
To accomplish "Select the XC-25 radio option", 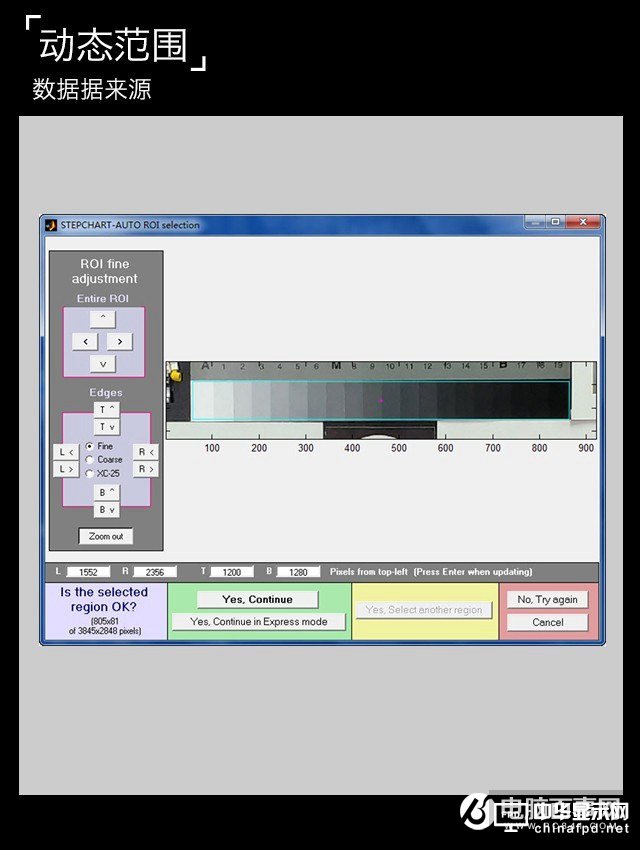I will (90, 473).
